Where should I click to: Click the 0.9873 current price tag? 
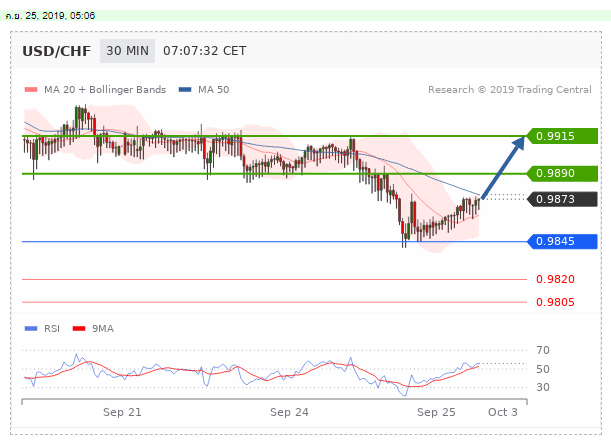click(562, 199)
